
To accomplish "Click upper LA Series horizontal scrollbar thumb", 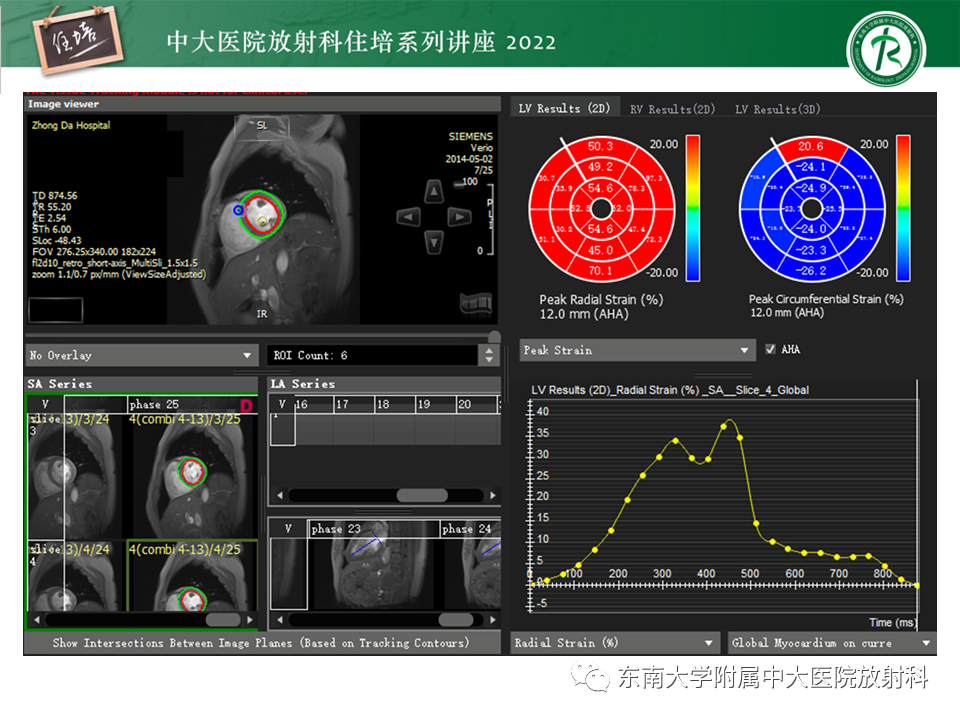I will (422, 495).
